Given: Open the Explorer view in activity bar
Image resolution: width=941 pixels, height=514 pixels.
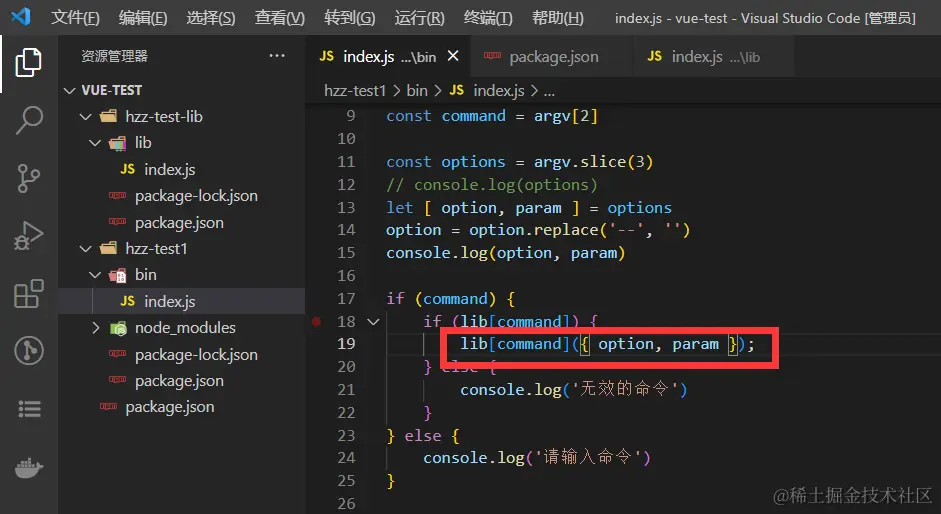Looking at the screenshot, I should pos(28,62).
